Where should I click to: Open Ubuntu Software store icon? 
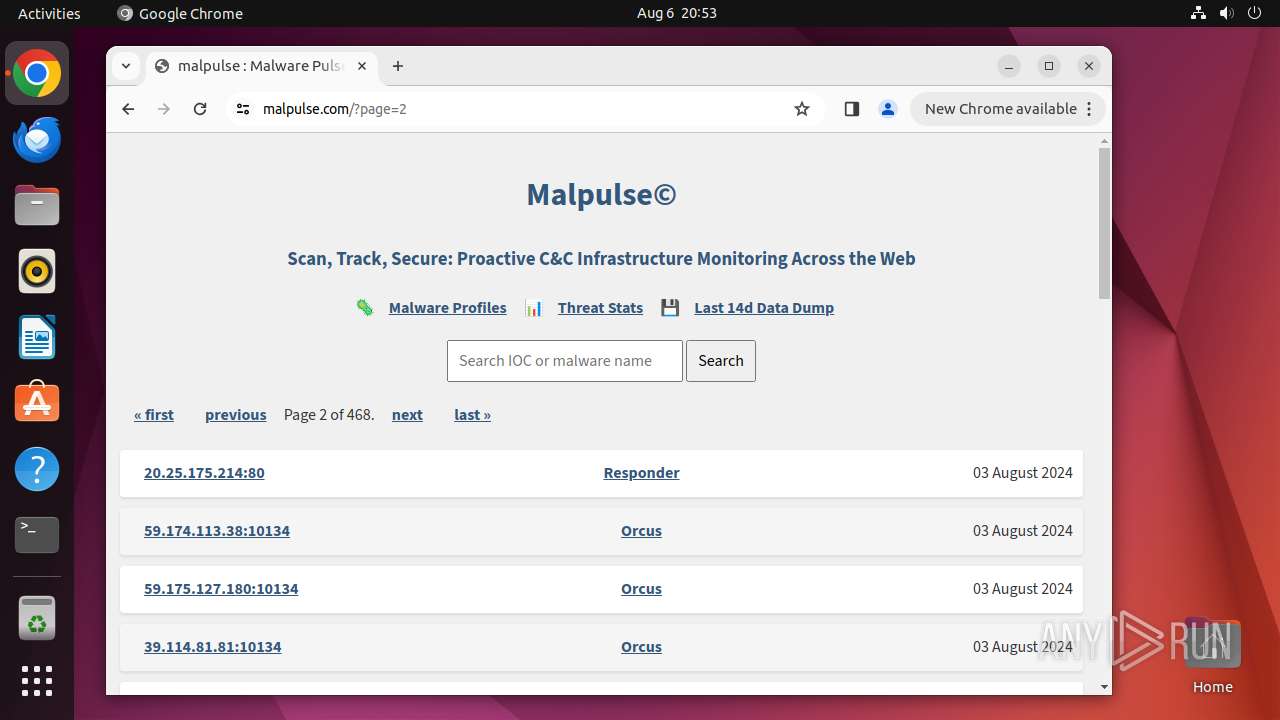point(37,403)
